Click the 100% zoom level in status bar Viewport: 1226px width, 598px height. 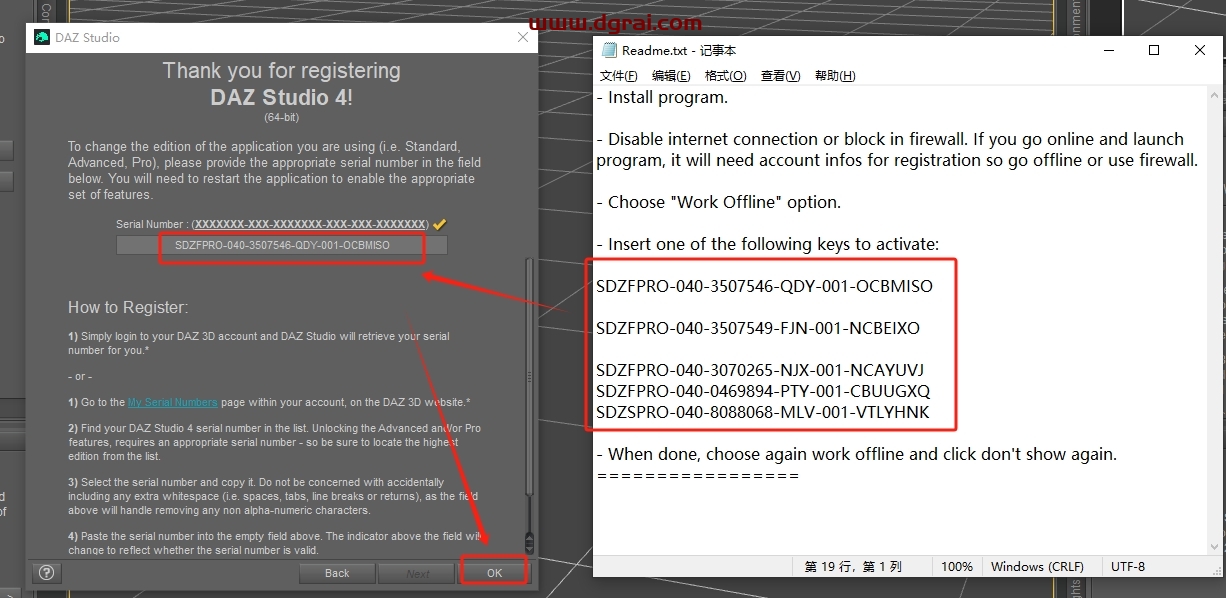(956, 567)
